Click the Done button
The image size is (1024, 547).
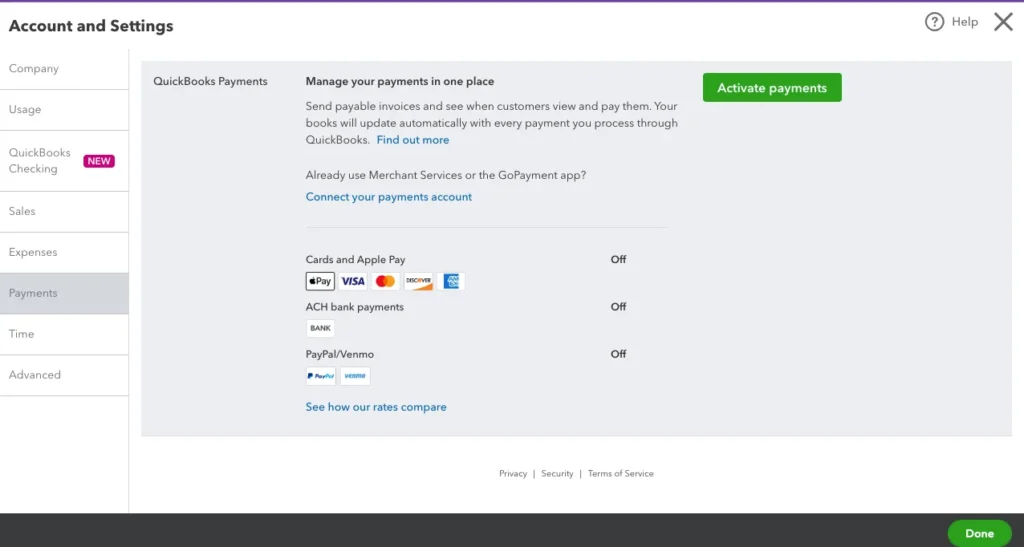[x=979, y=533]
